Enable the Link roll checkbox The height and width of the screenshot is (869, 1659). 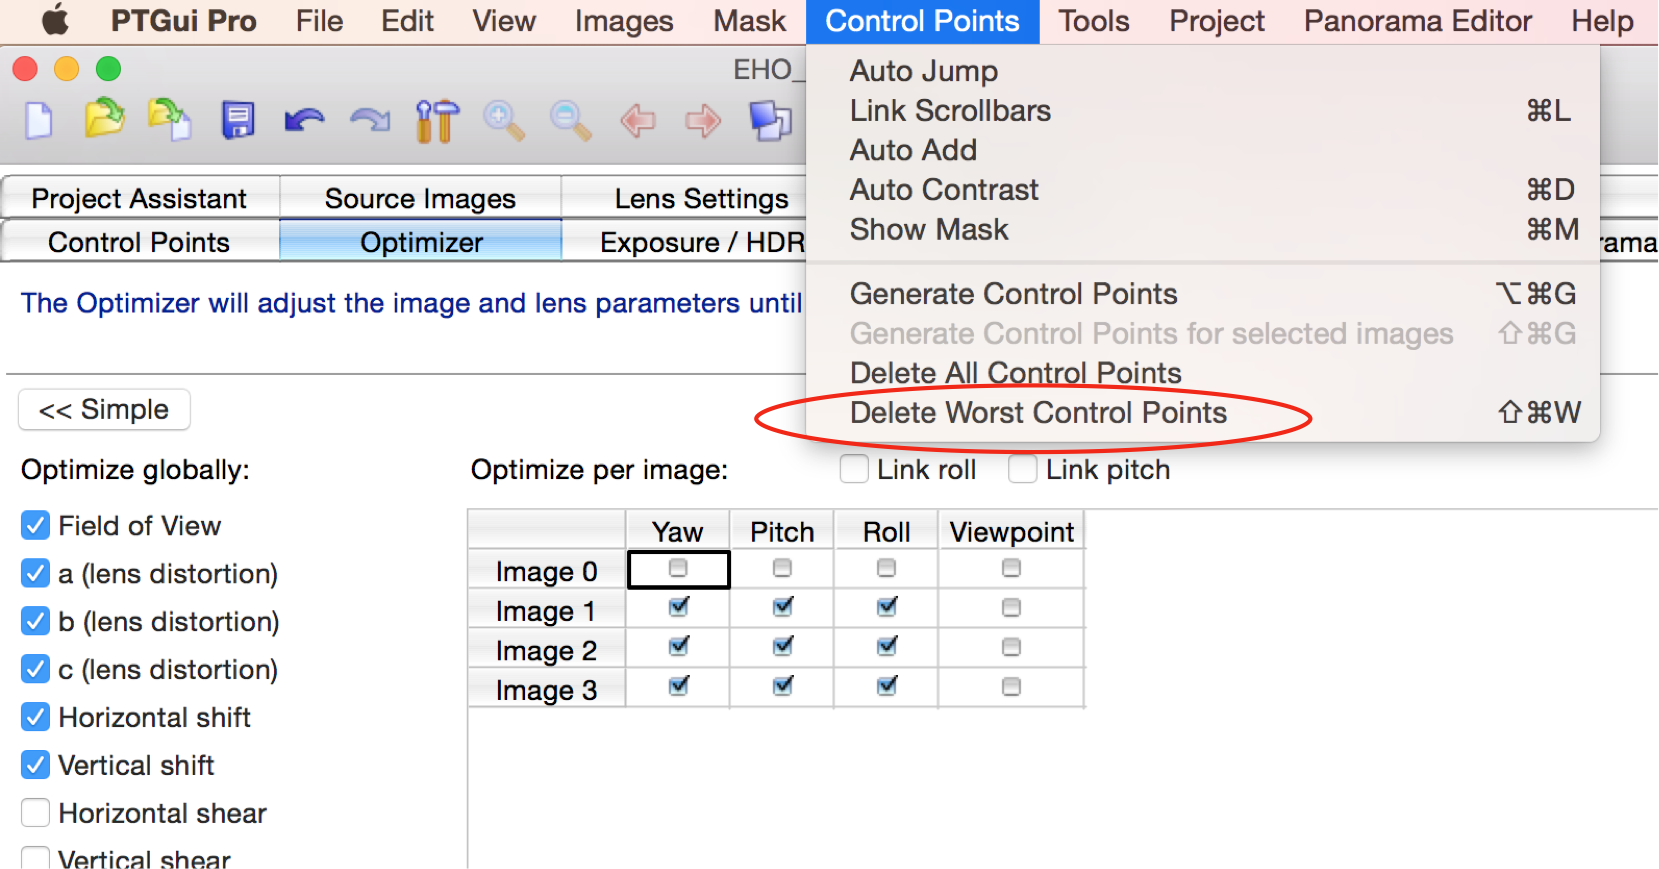pos(854,469)
